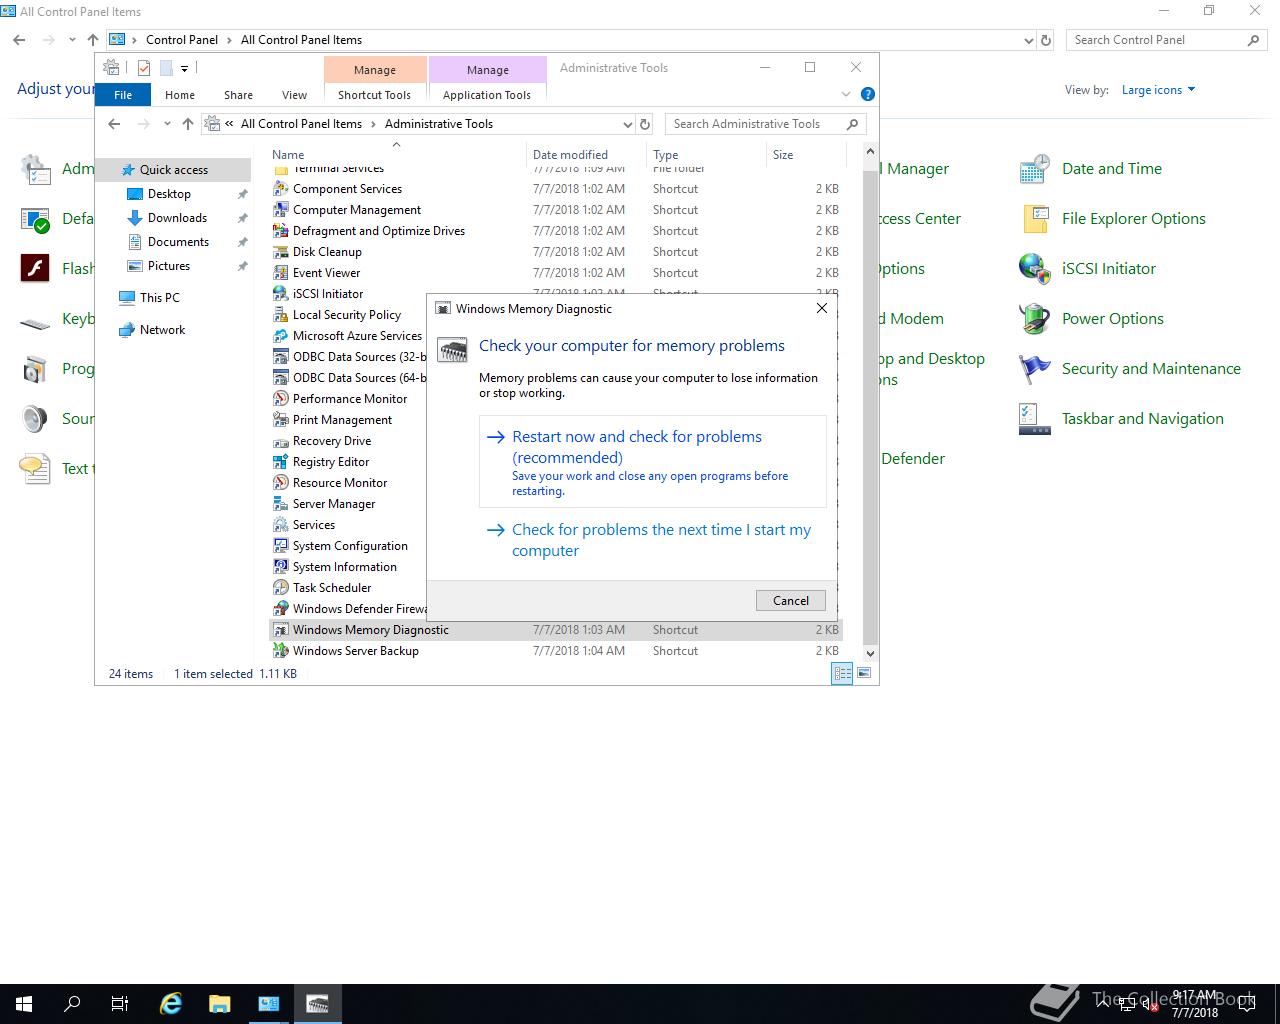The image size is (1280, 1024).
Task: Click the Windows Start button
Action: point(24,1004)
